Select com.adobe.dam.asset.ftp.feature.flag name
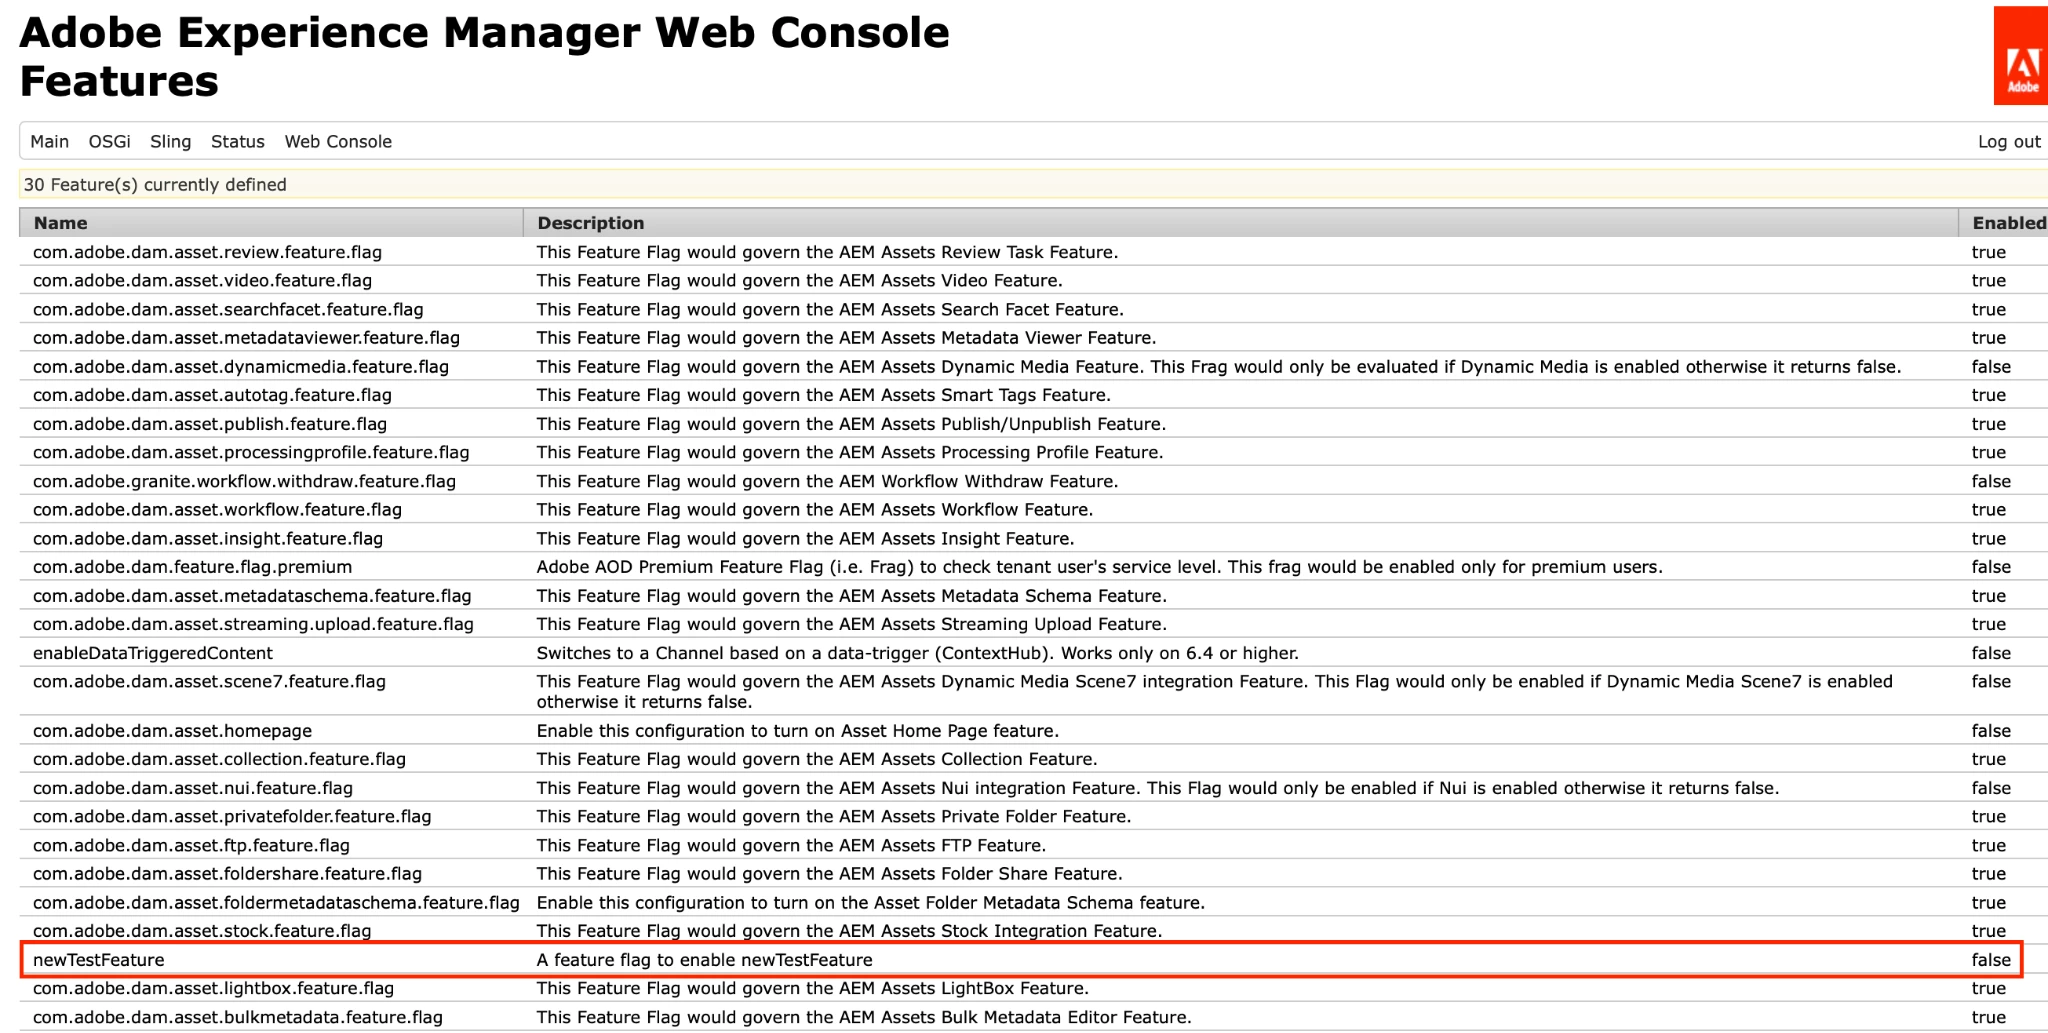 click(191, 846)
